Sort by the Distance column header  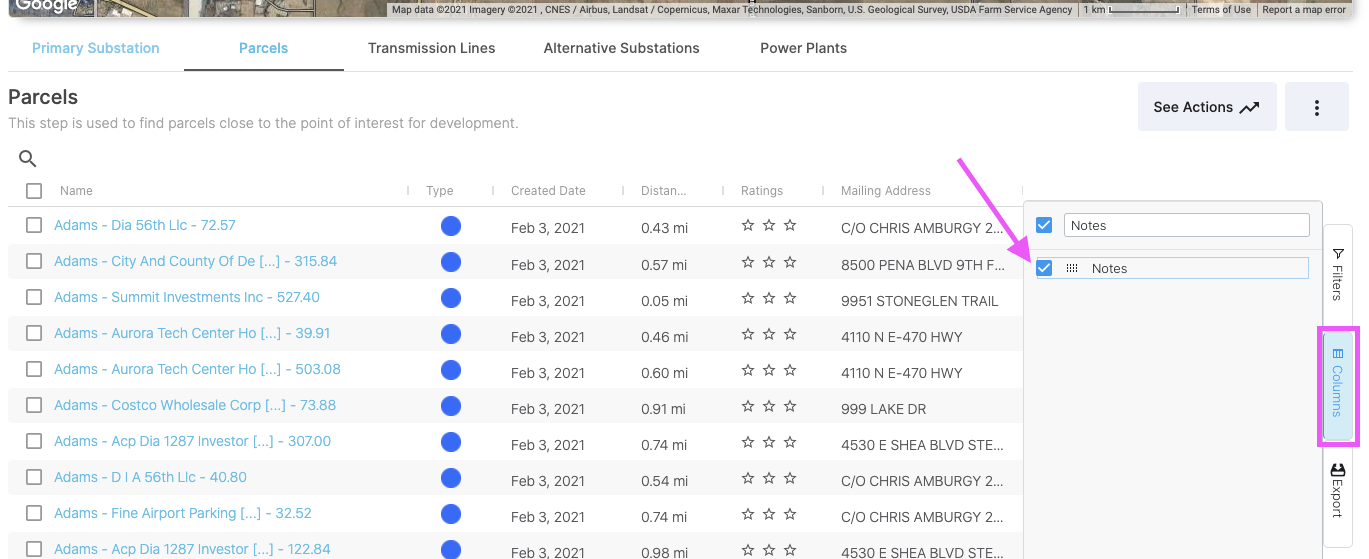point(664,190)
